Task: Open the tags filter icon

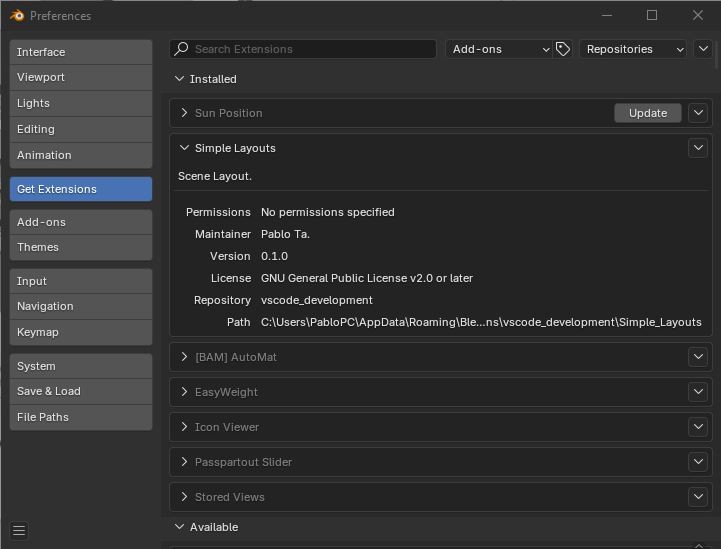Action: tap(563, 49)
